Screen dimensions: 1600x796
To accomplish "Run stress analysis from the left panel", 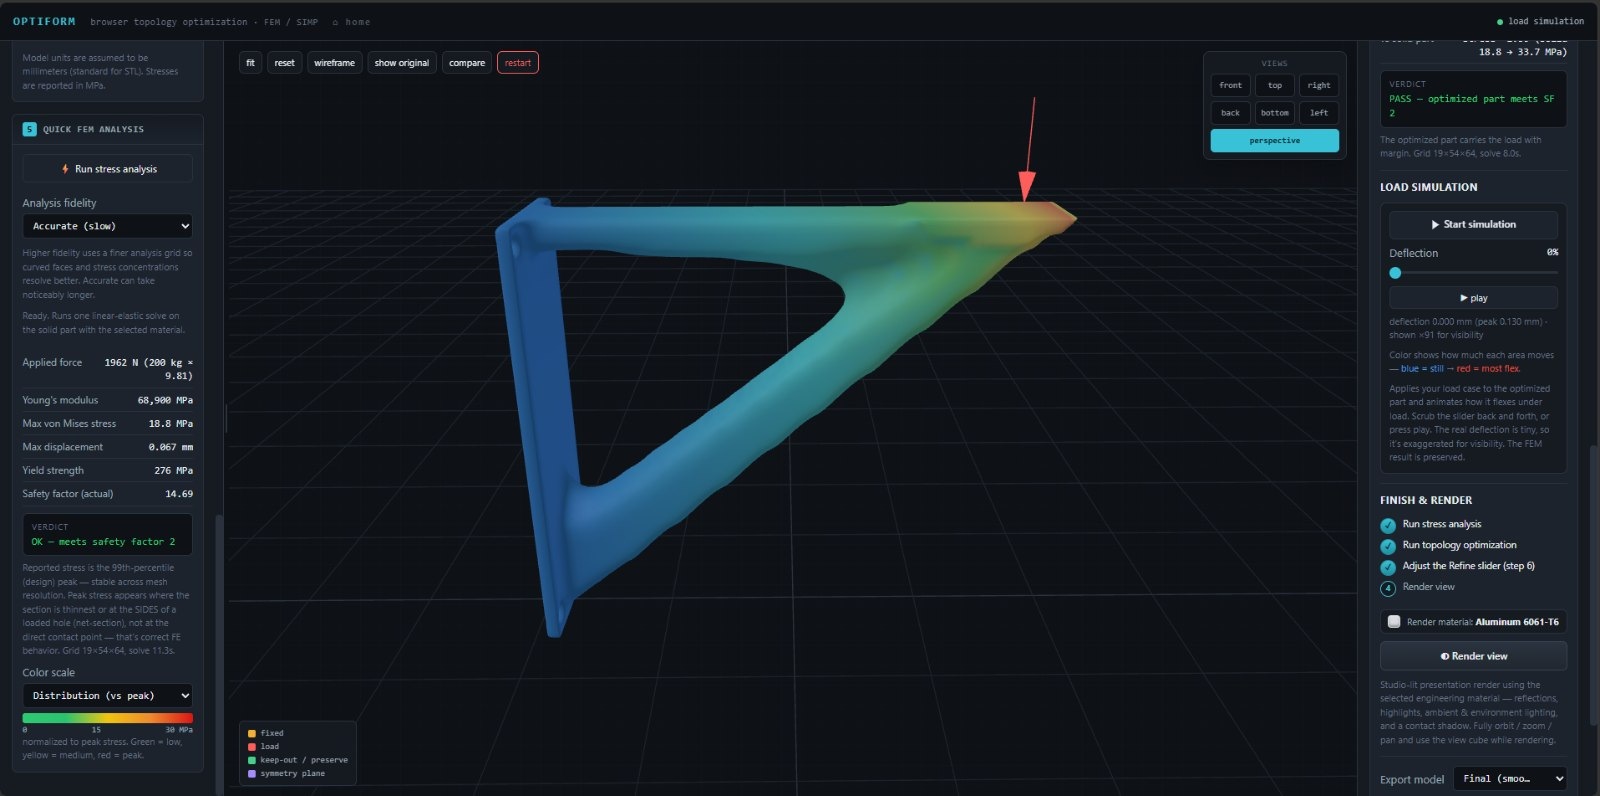I will pyautogui.click(x=108, y=169).
